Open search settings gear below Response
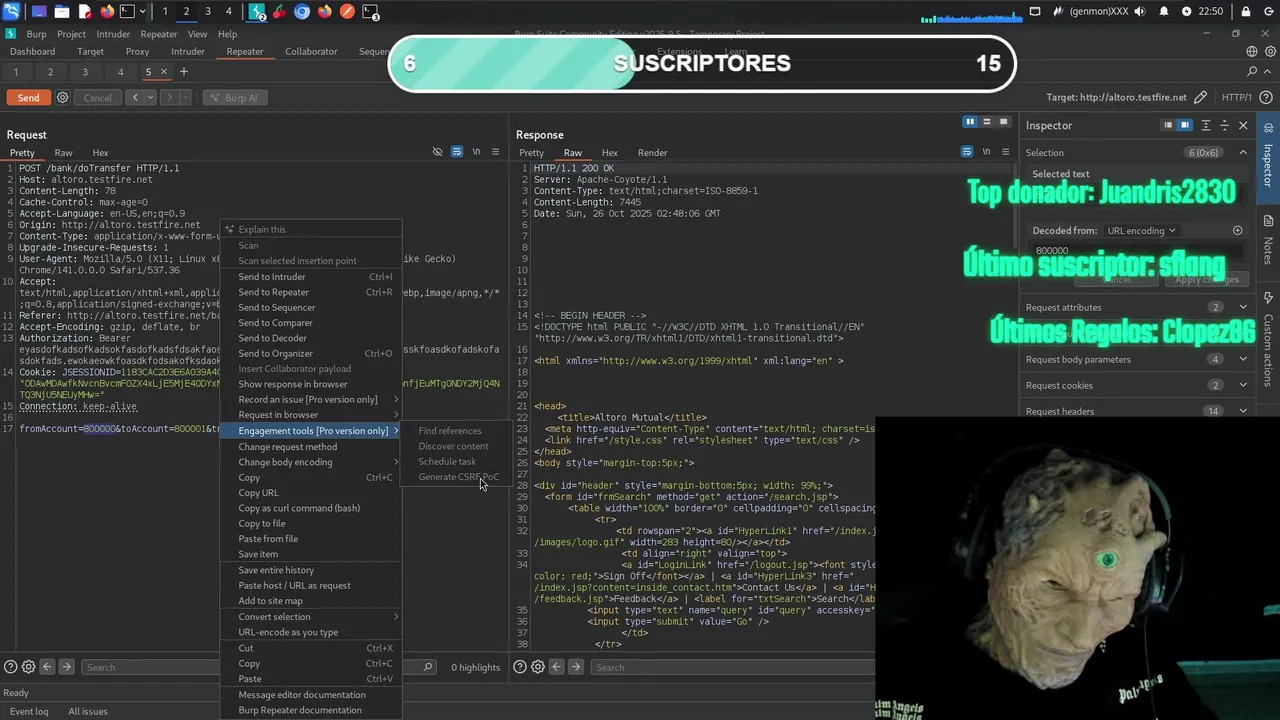This screenshot has width=1280, height=720. (x=538, y=667)
